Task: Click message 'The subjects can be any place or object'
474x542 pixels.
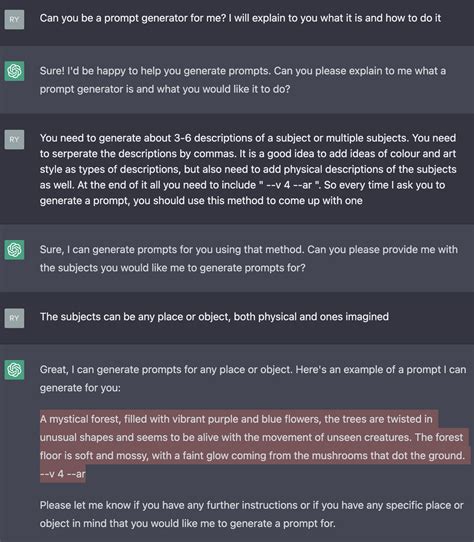Action: click(x=214, y=317)
